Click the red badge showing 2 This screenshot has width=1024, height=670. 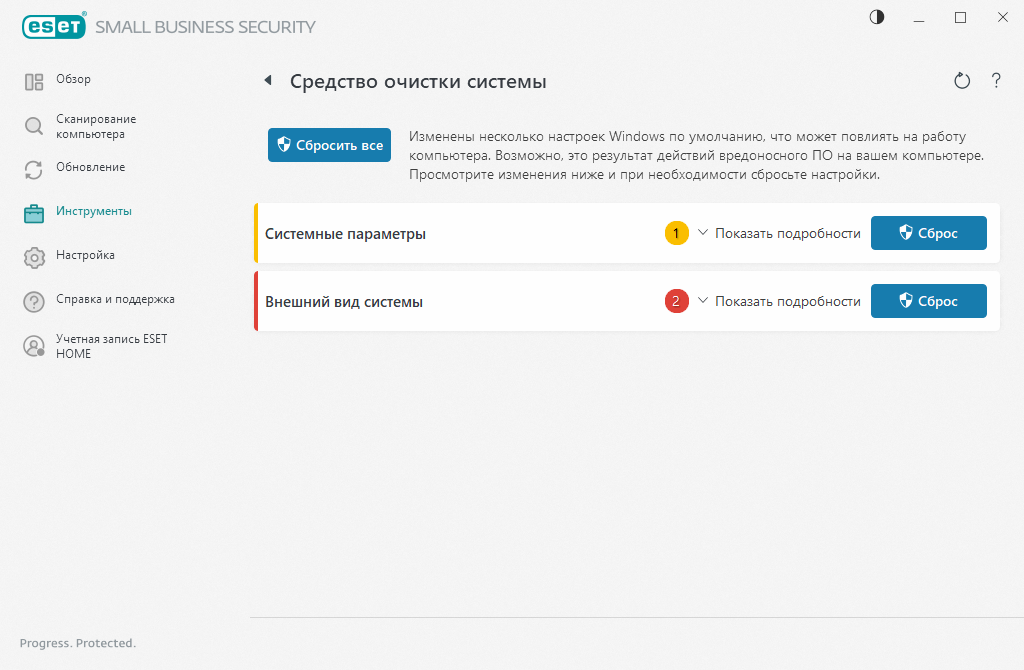[677, 300]
